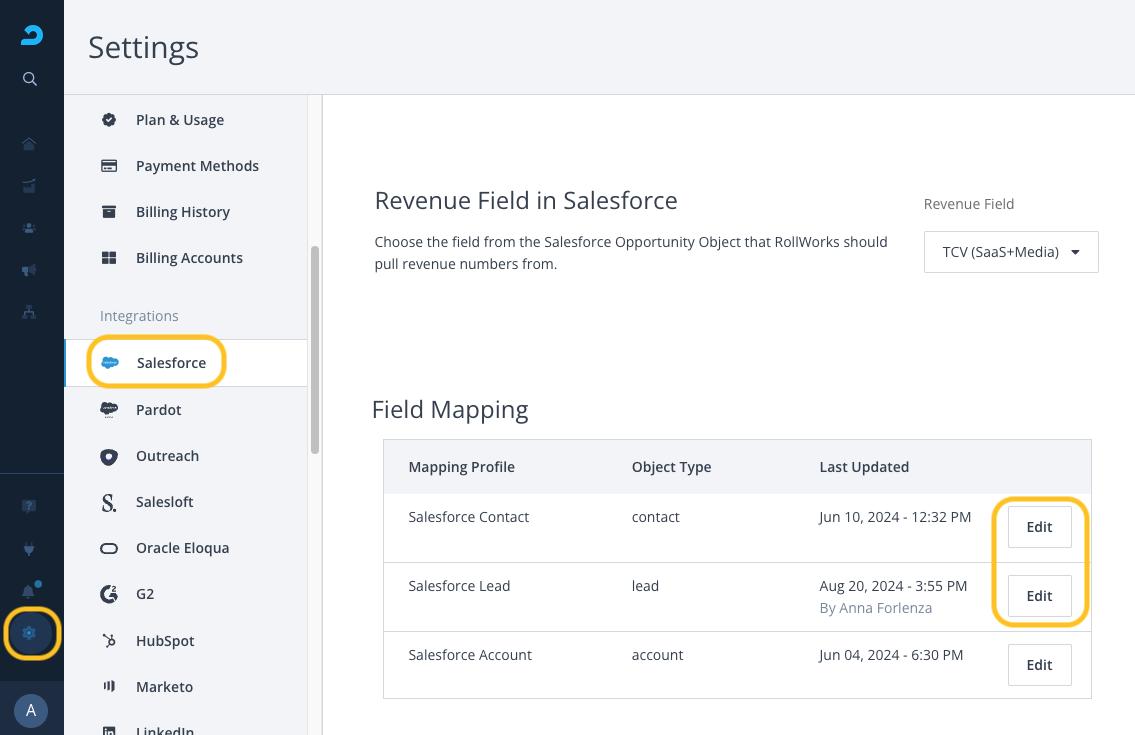Edit the Salesforce Account mapping profile
1135x735 pixels.
point(1039,665)
